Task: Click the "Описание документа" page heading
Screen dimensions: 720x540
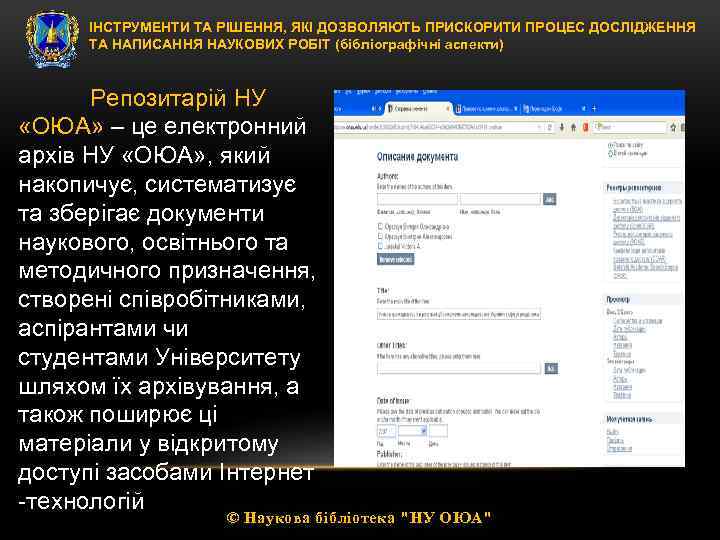Action: point(417,157)
